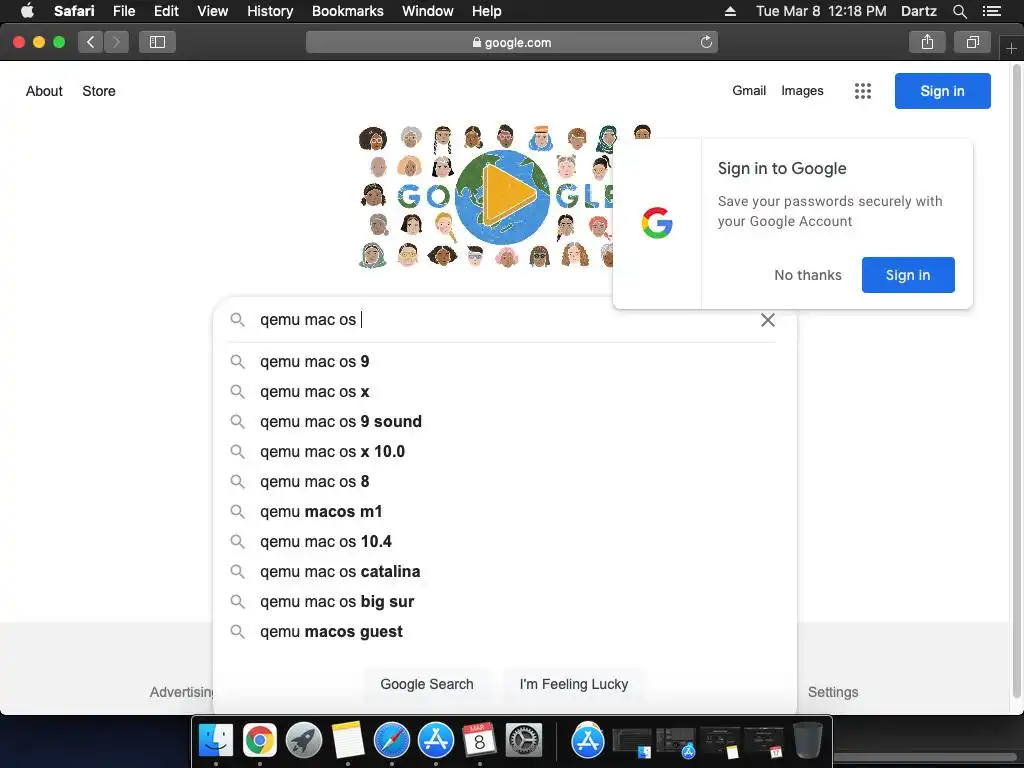This screenshot has height=768, width=1024.
Task: Go back with Safari back arrow
Action: pyautogui.click(x=91, y=42)
